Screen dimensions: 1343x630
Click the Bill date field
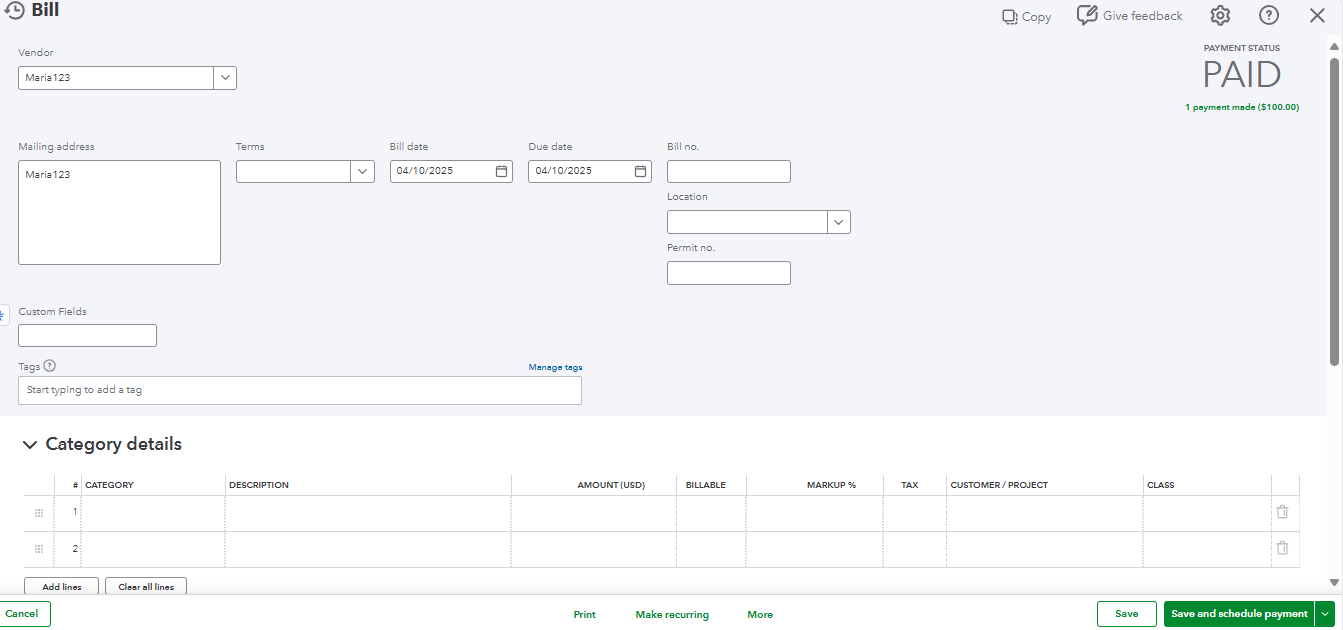pyautogui.click(x=451, y=171)
